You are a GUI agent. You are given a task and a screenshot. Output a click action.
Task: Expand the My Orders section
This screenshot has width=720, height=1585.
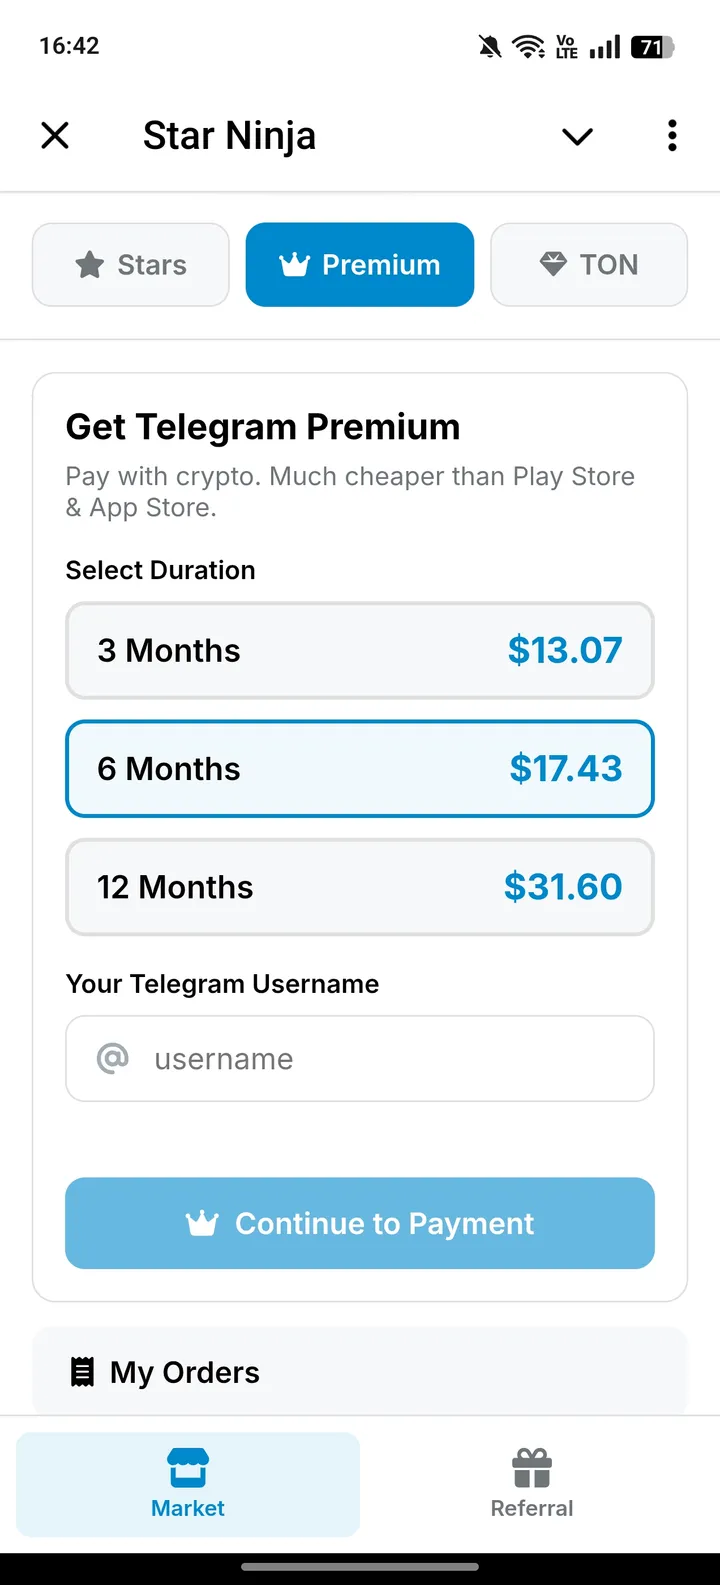pos(360,1372)
